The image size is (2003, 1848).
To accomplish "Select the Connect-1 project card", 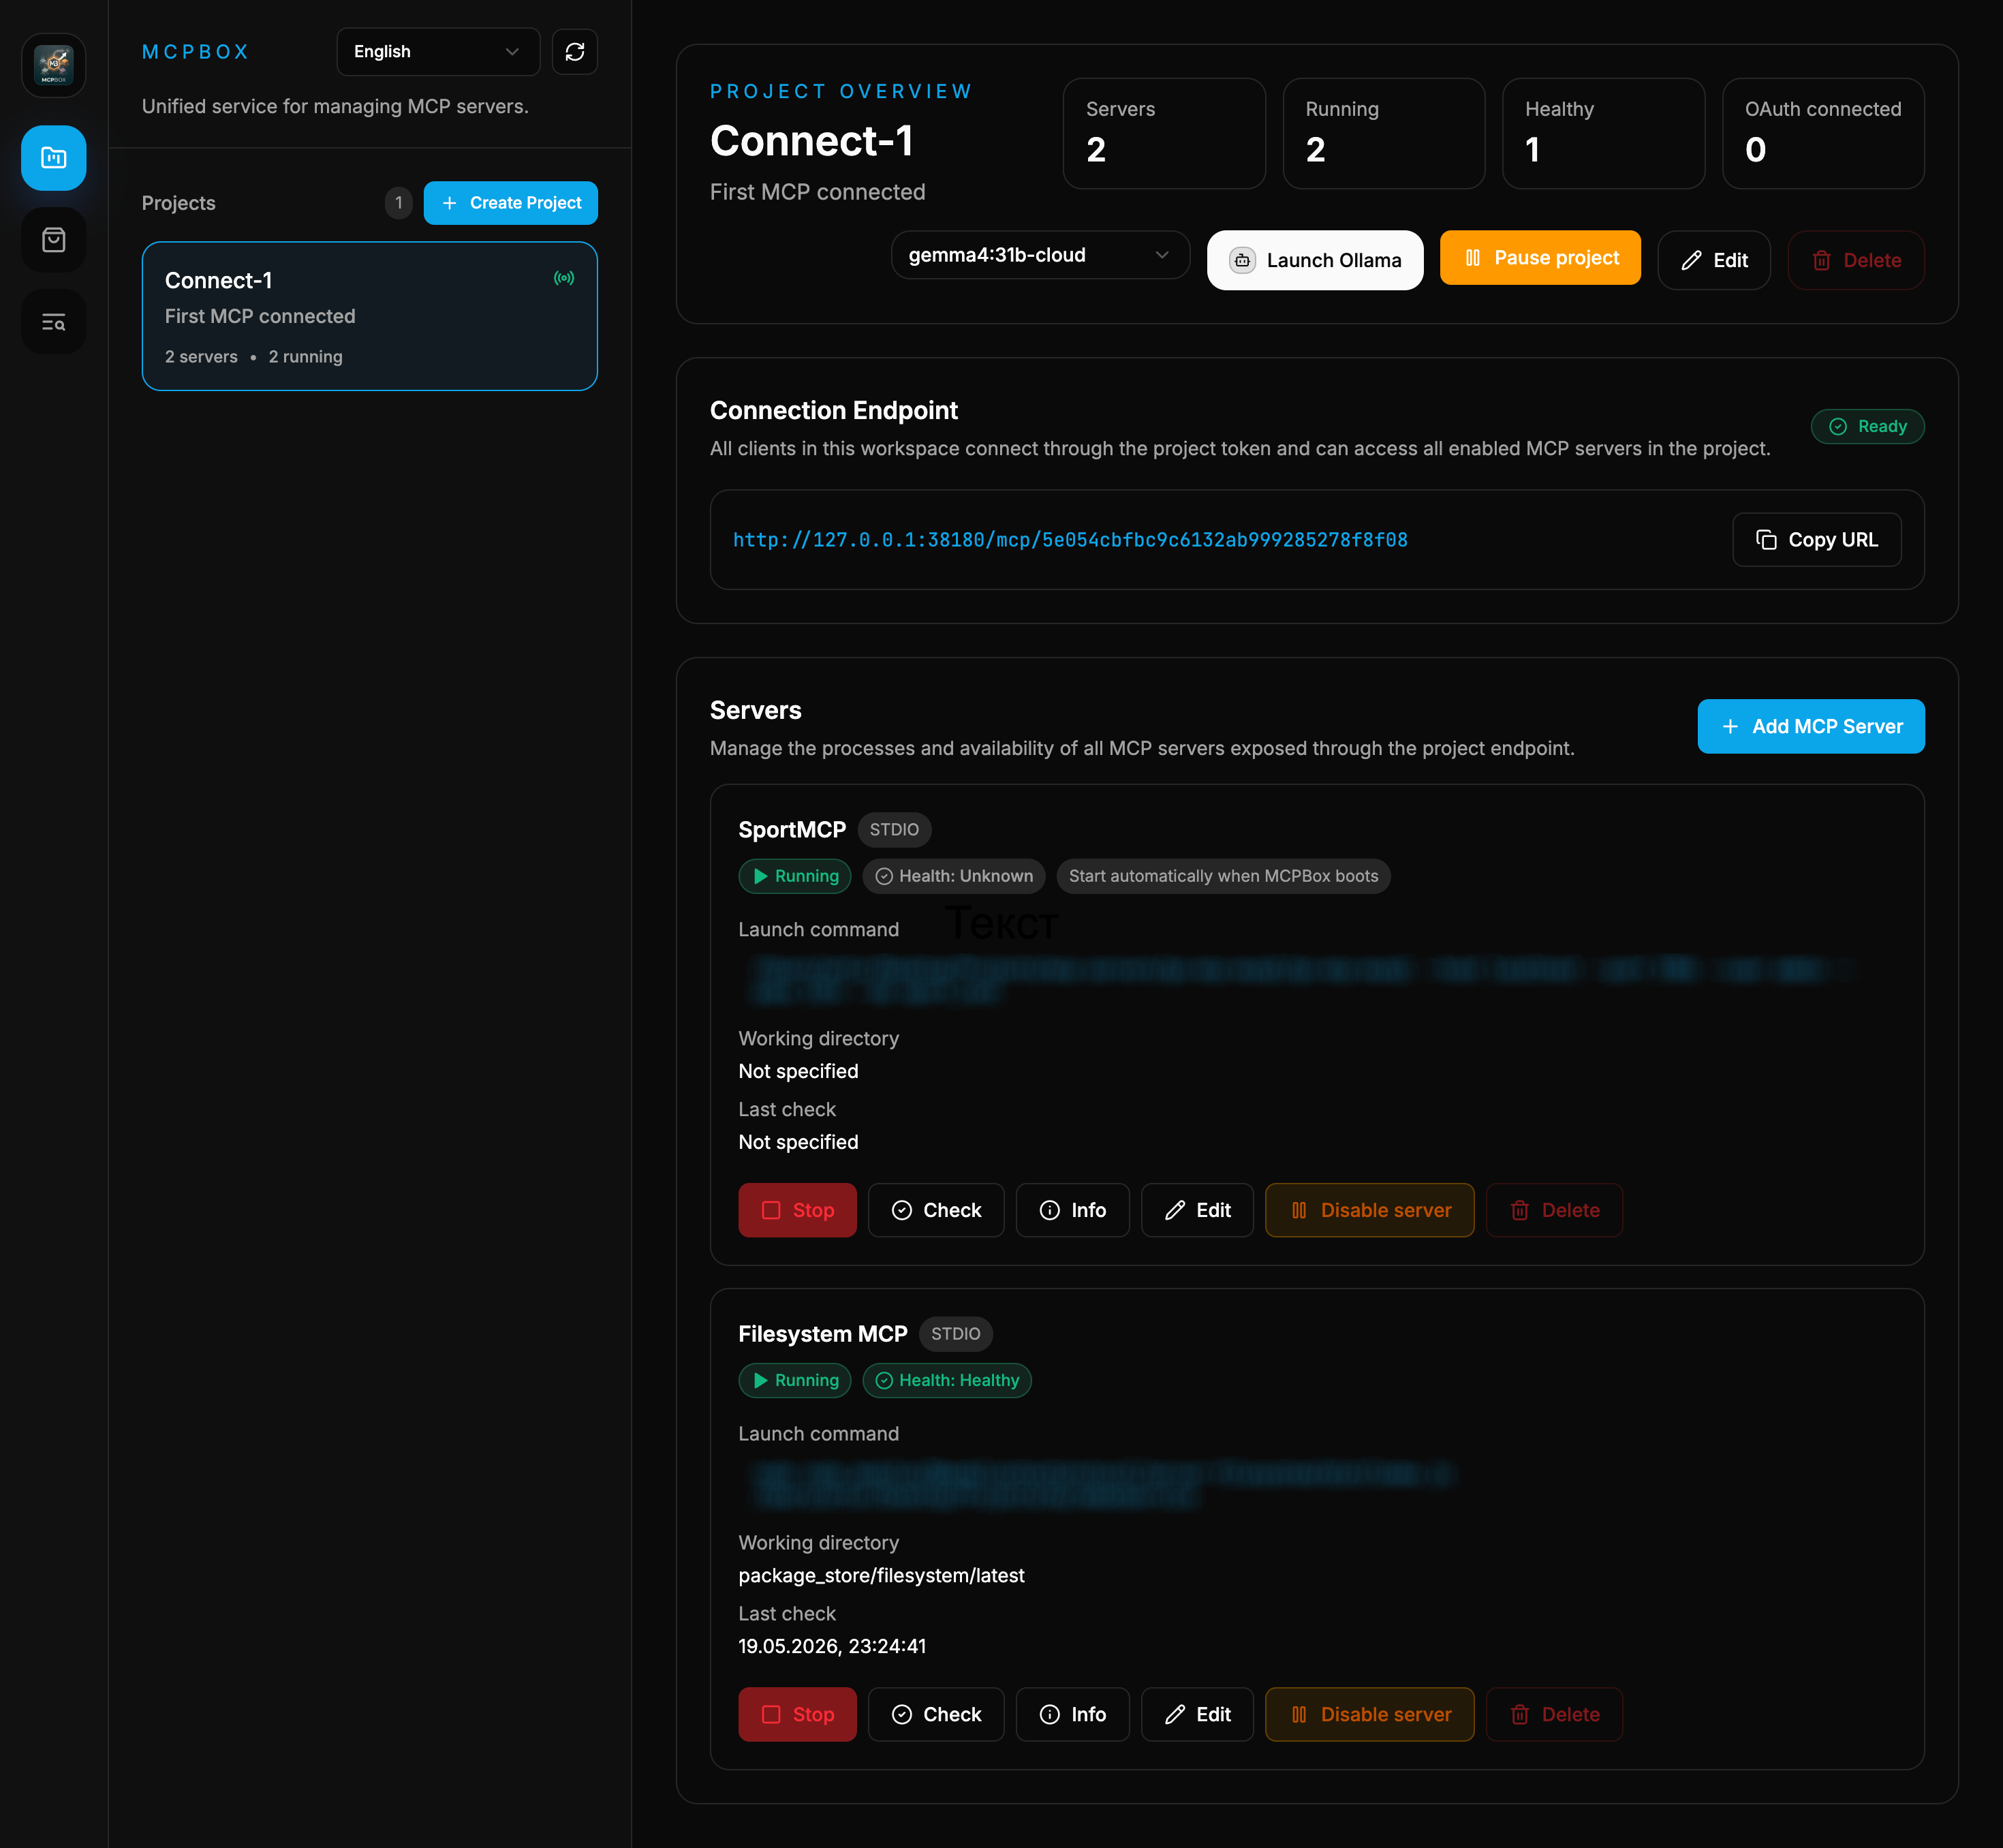I will (370, 316).
